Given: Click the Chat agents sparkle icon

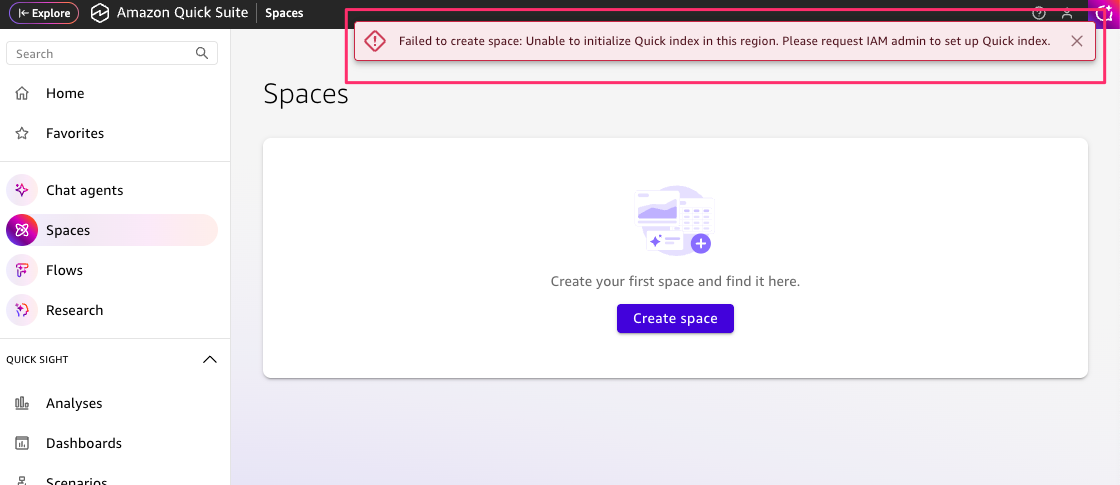Looking at the screenshot, I should click(x=21, y=191).
